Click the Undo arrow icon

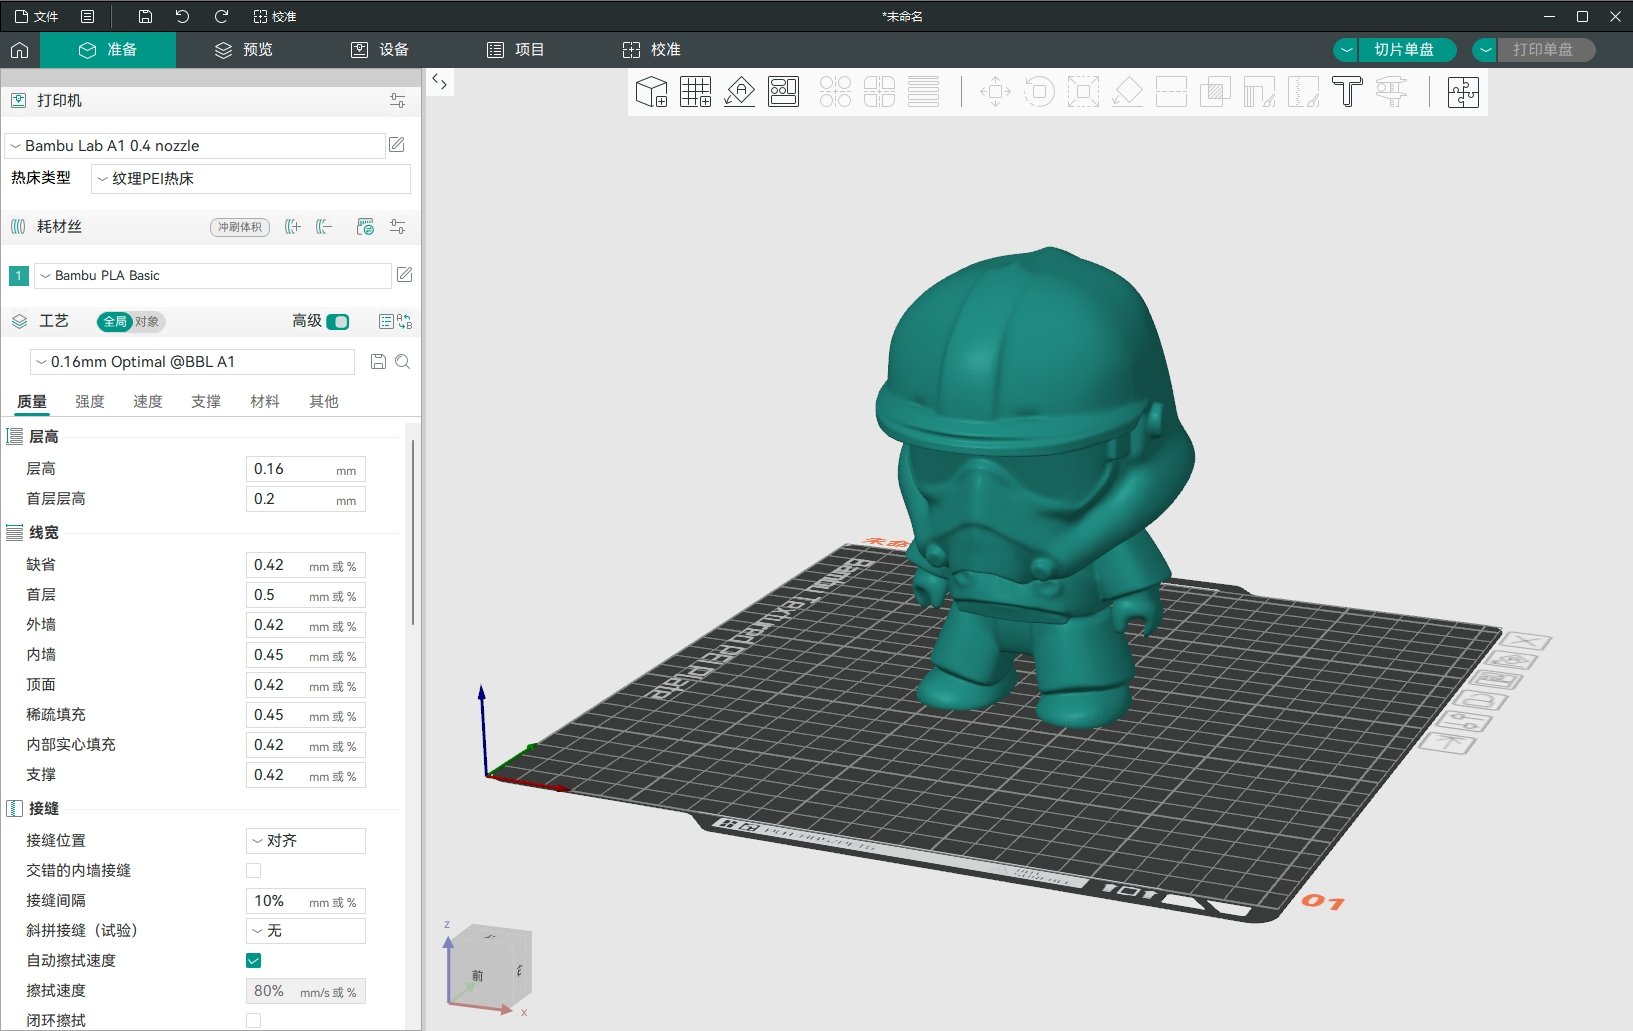tap(182, 16)
